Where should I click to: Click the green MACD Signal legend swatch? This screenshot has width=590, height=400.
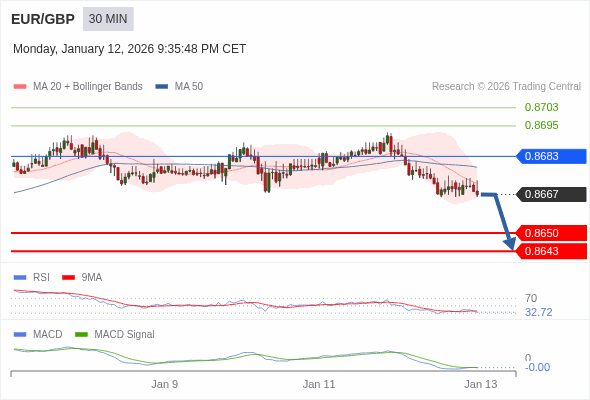[81, 335]
